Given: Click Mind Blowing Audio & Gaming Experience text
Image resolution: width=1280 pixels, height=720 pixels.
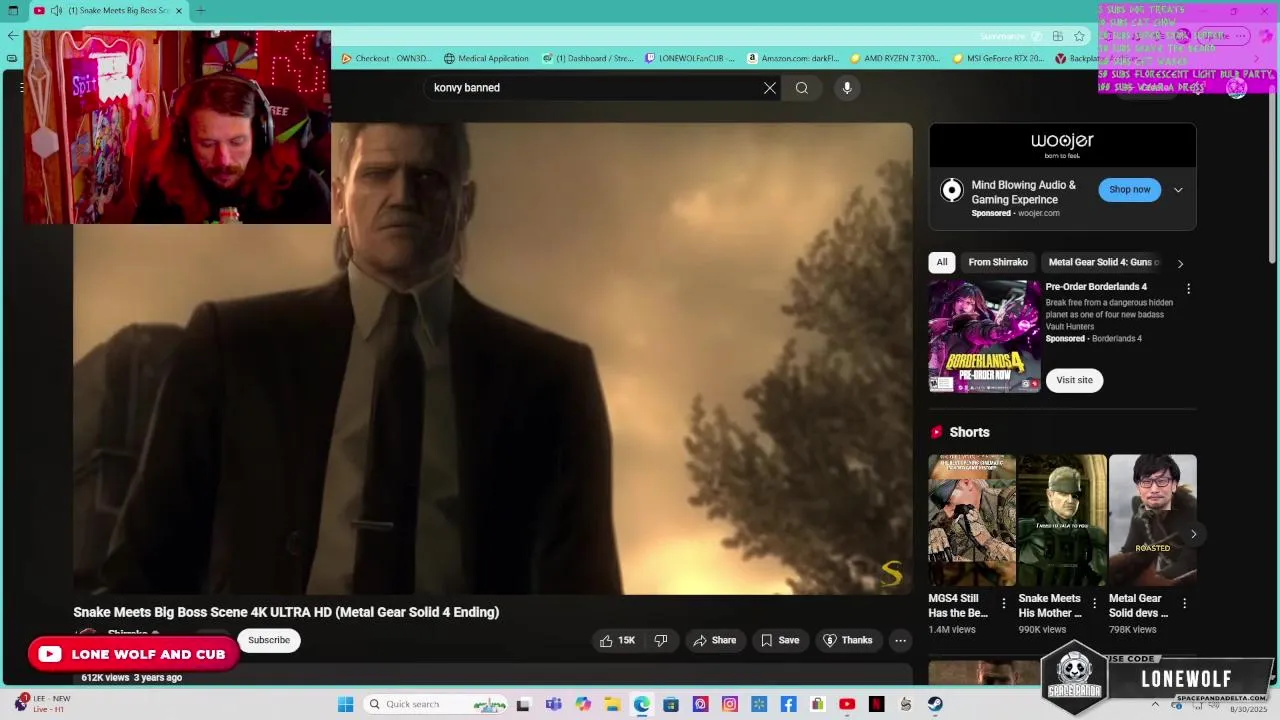Looking at the screenshot, I should pyautogui.click(x=1023, y=192).
